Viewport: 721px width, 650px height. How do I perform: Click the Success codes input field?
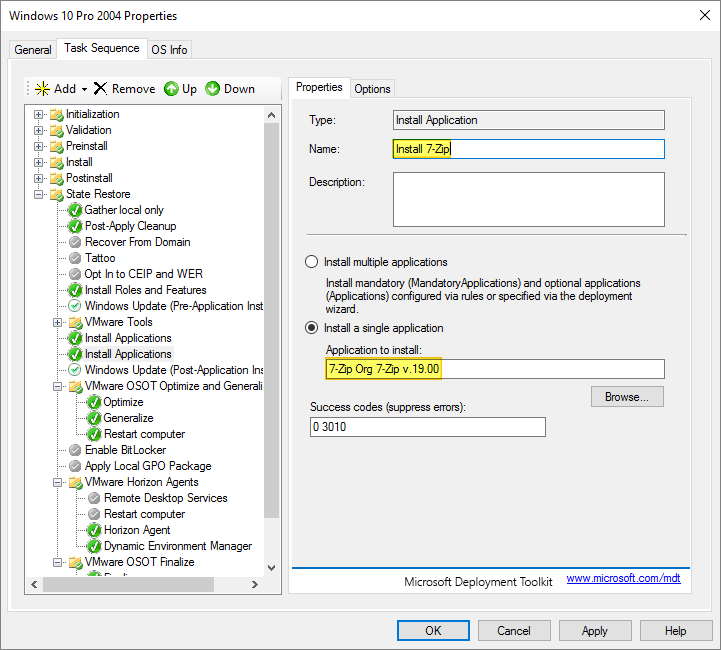428,427
